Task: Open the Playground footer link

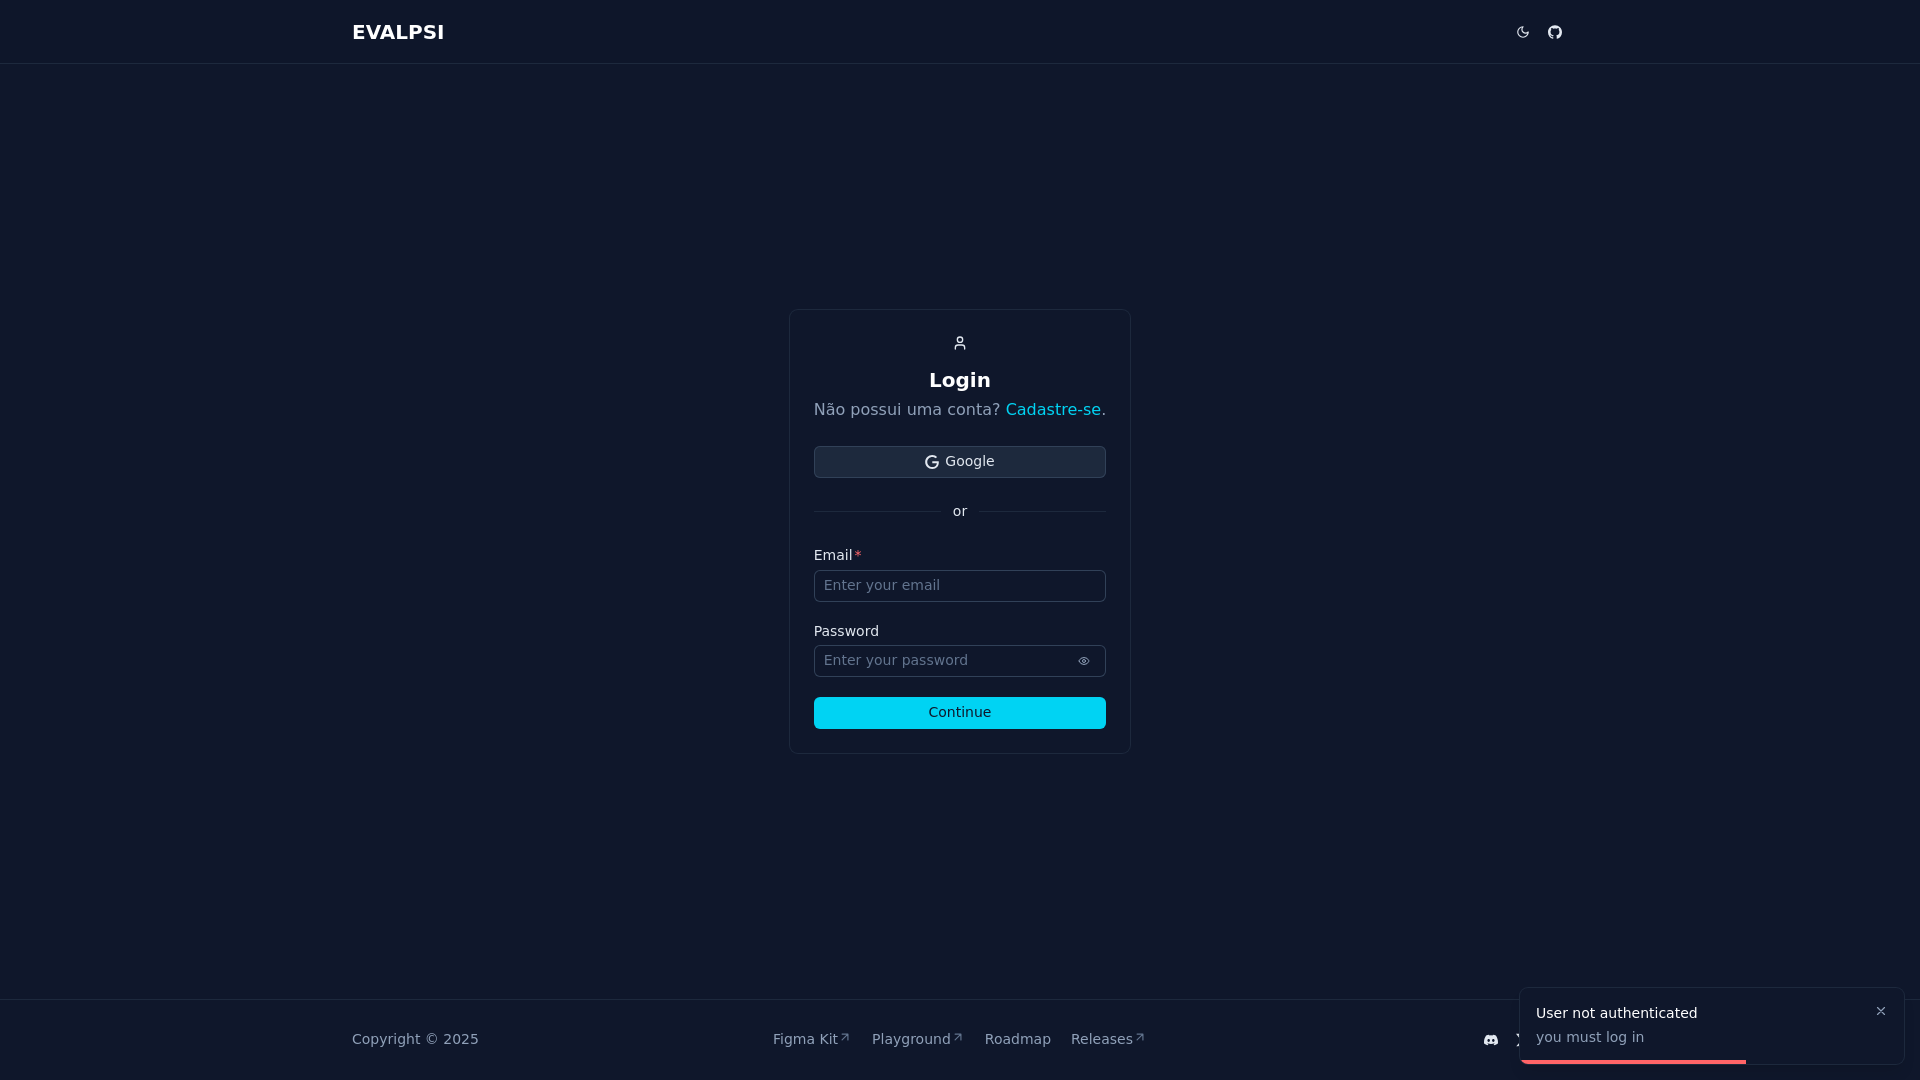Action: tap(918, 1039)
